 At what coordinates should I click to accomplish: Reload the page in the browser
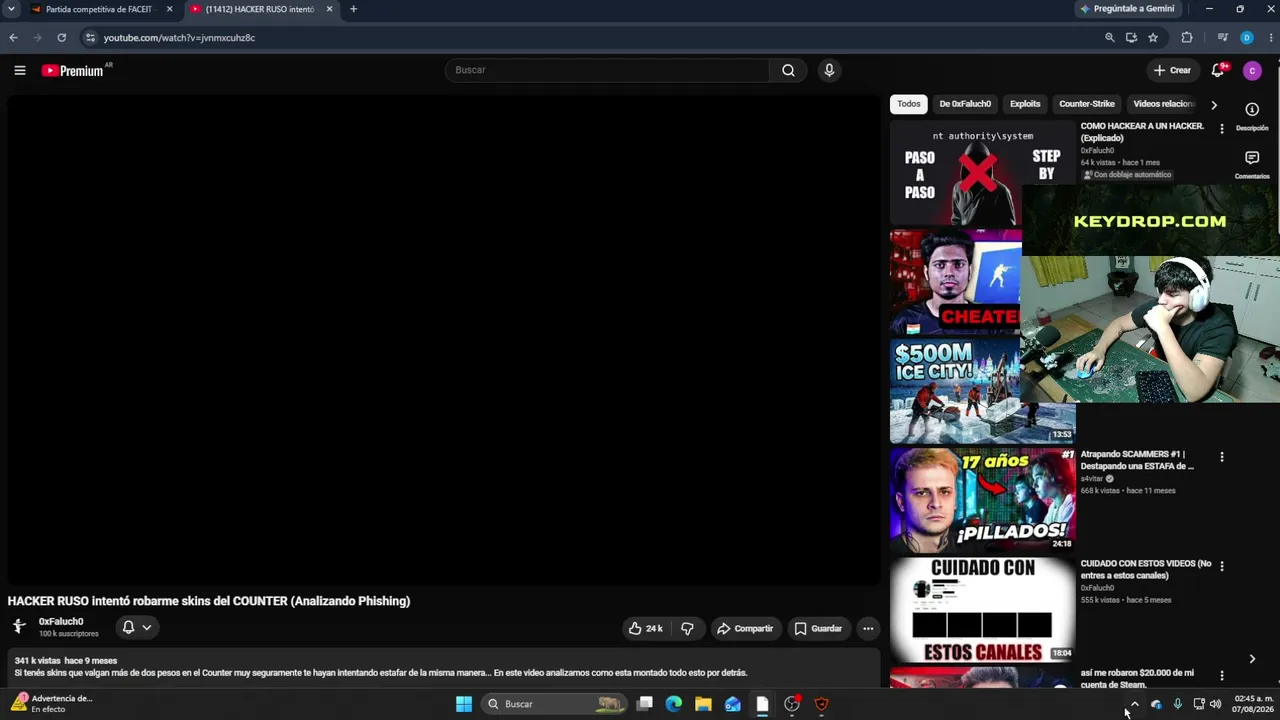pyautogui.click(x=61, y=38)
